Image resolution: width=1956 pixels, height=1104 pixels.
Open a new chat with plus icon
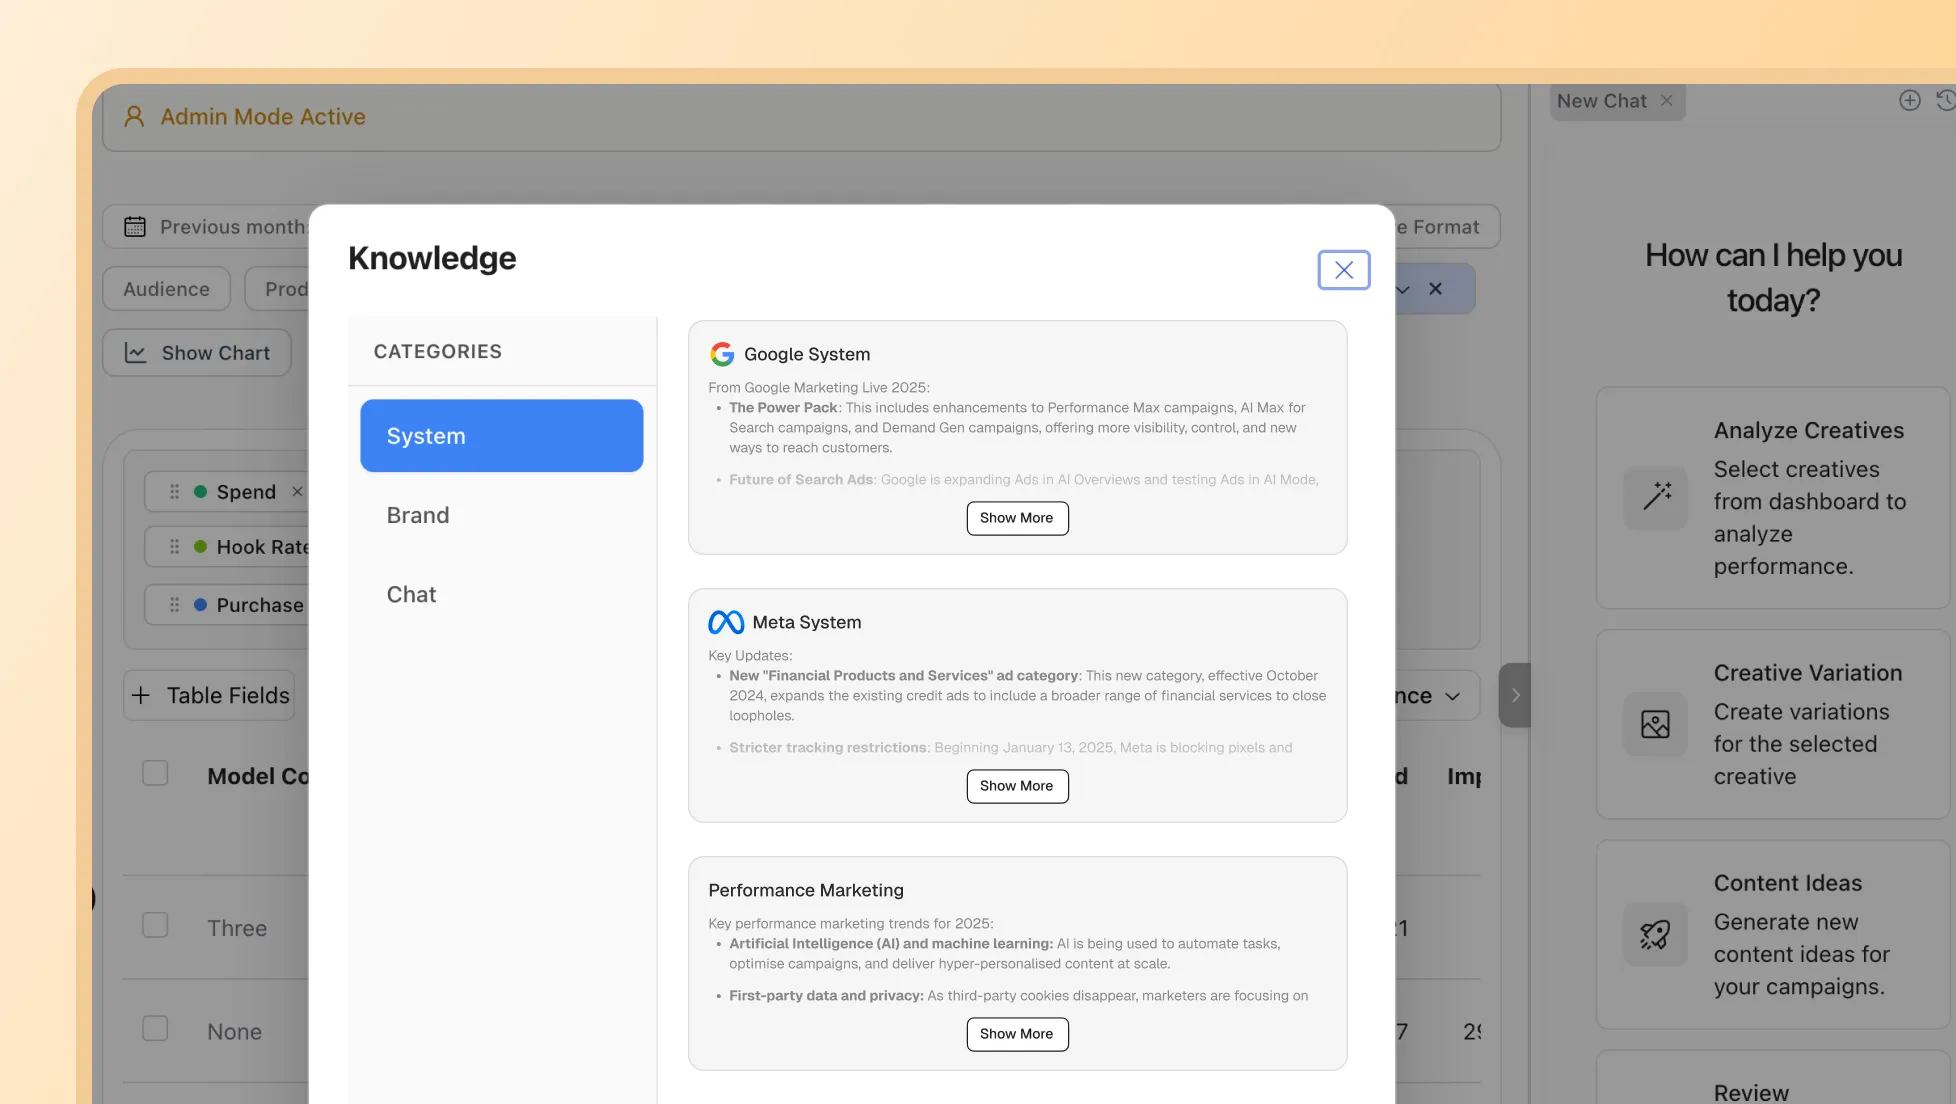tap(1909, 100)
